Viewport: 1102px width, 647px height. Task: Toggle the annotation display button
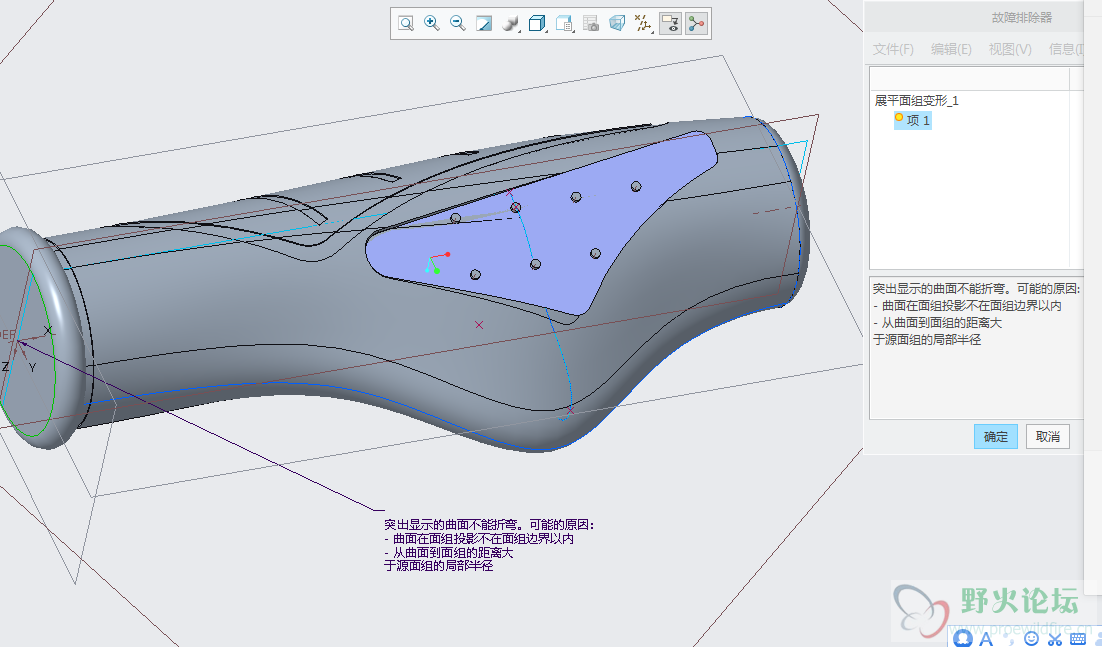tap(671, 24)
